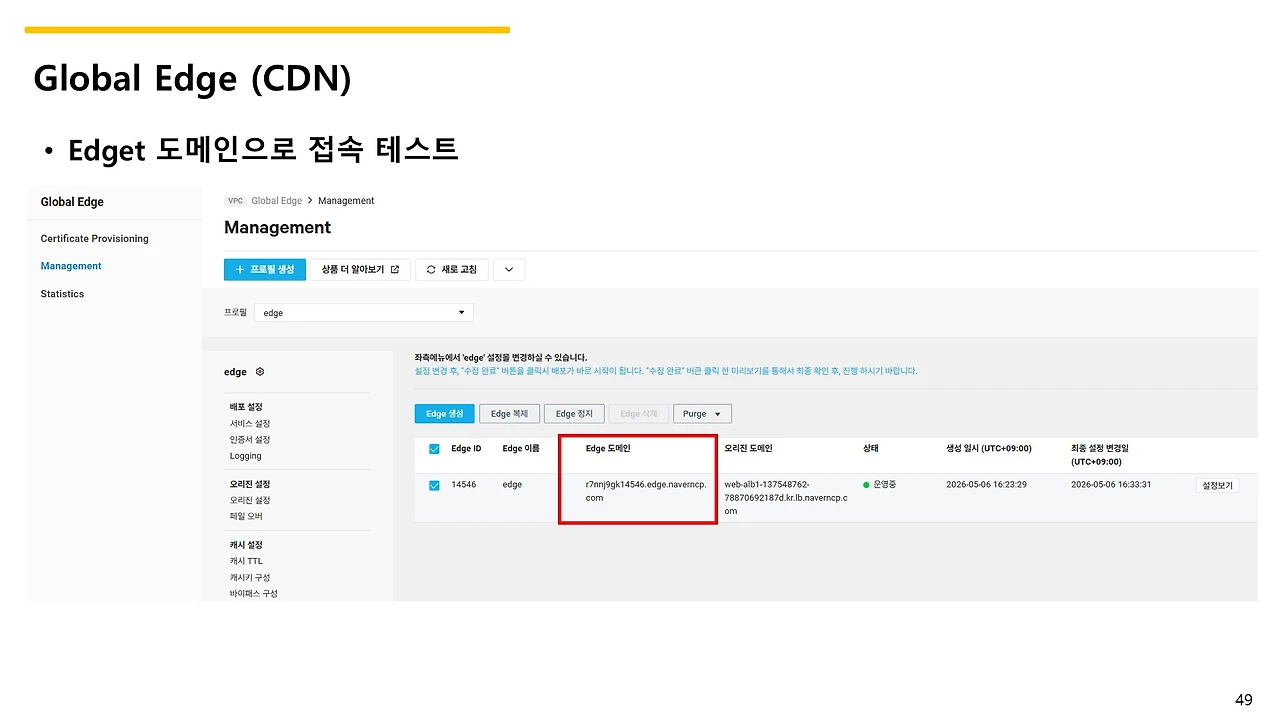This screenshot has height=720, width=1280.
Task: Click the green 운영중 status dot
Action: point(866,485)
